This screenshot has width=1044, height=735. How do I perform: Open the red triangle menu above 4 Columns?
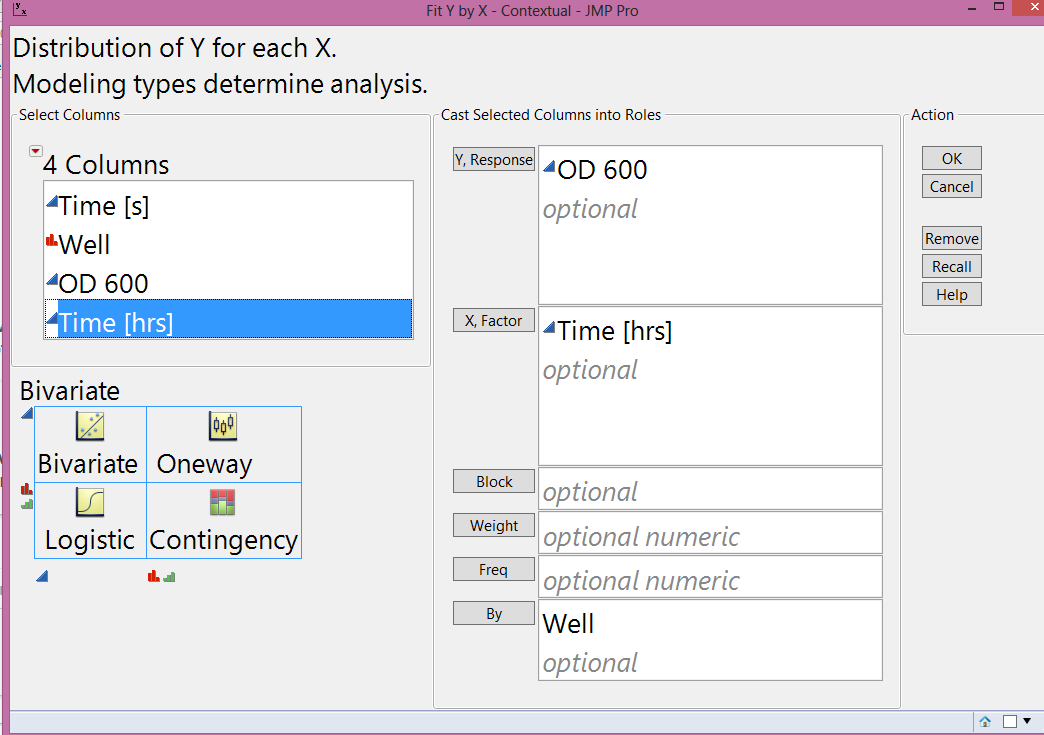pyautogui.click(x=36, y=150)
